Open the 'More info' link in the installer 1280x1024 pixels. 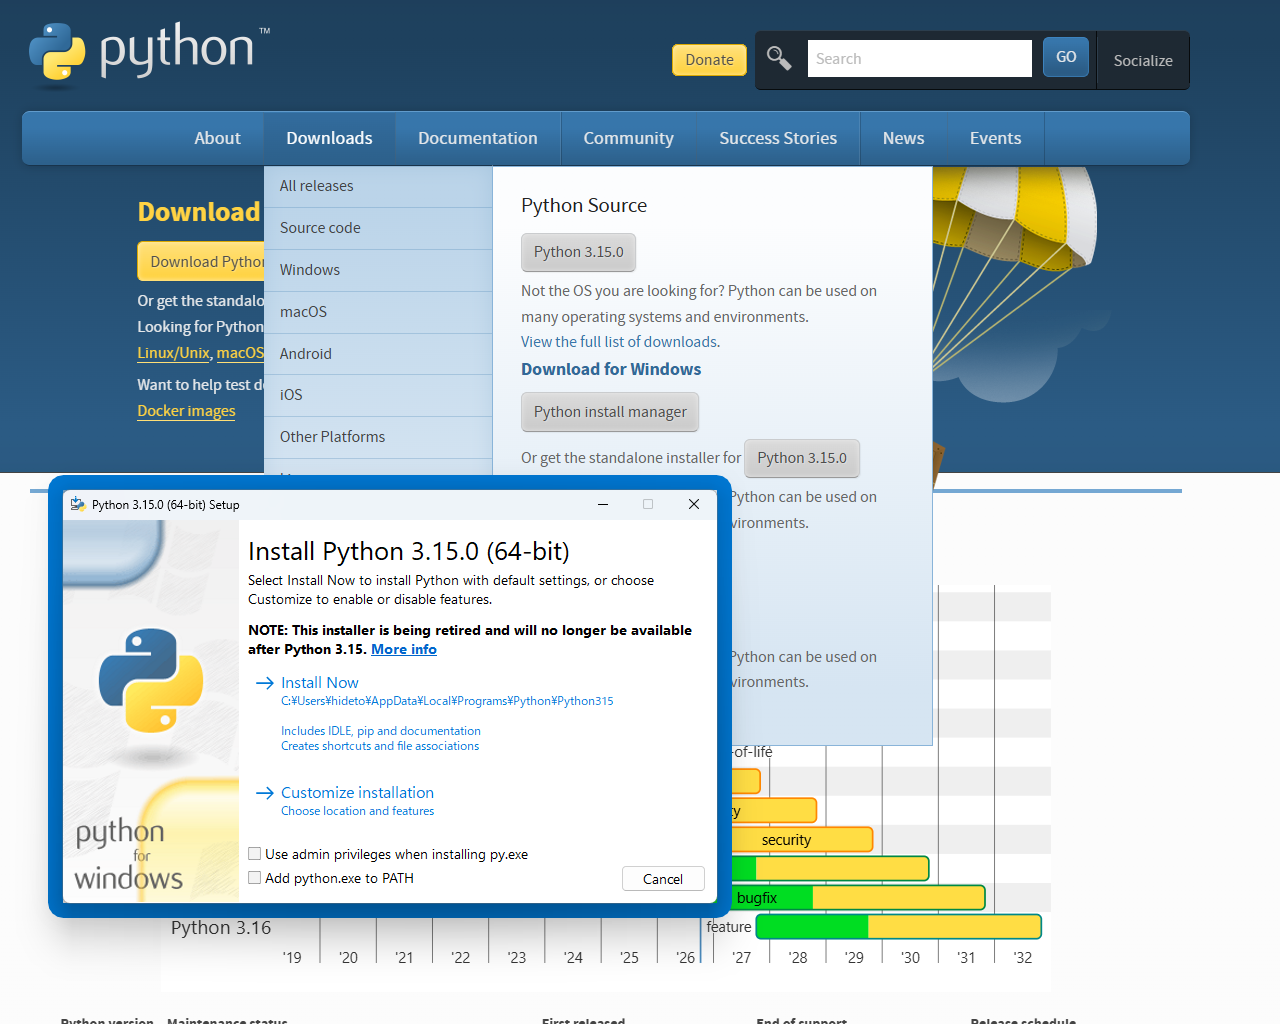[404, 649]
